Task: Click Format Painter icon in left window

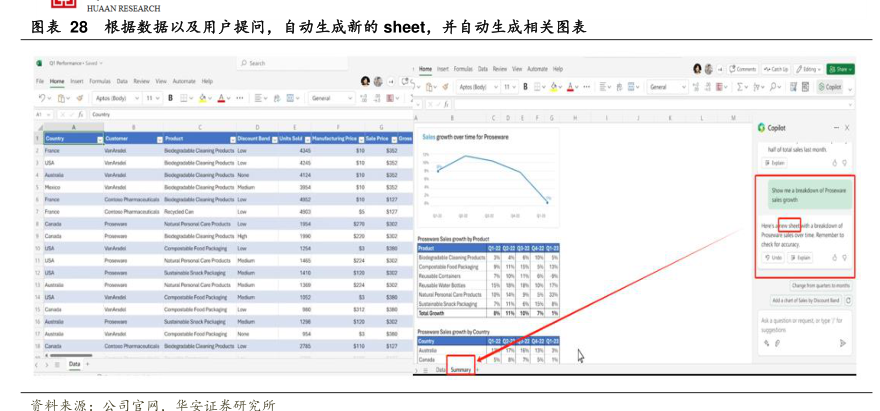Action: (80, 98)
